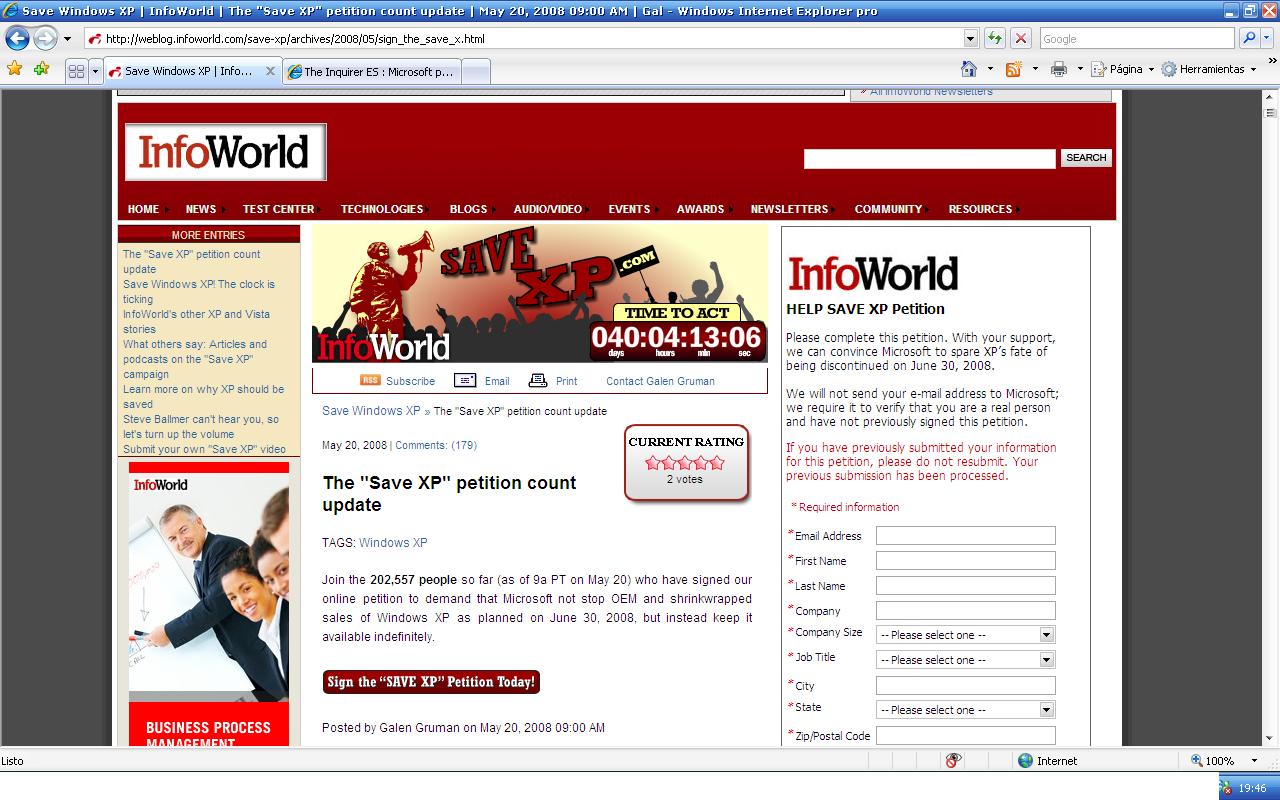Click the Email envelope icon
The height and width of the screenshot is (800, 1280).
(x=465, y=380)
